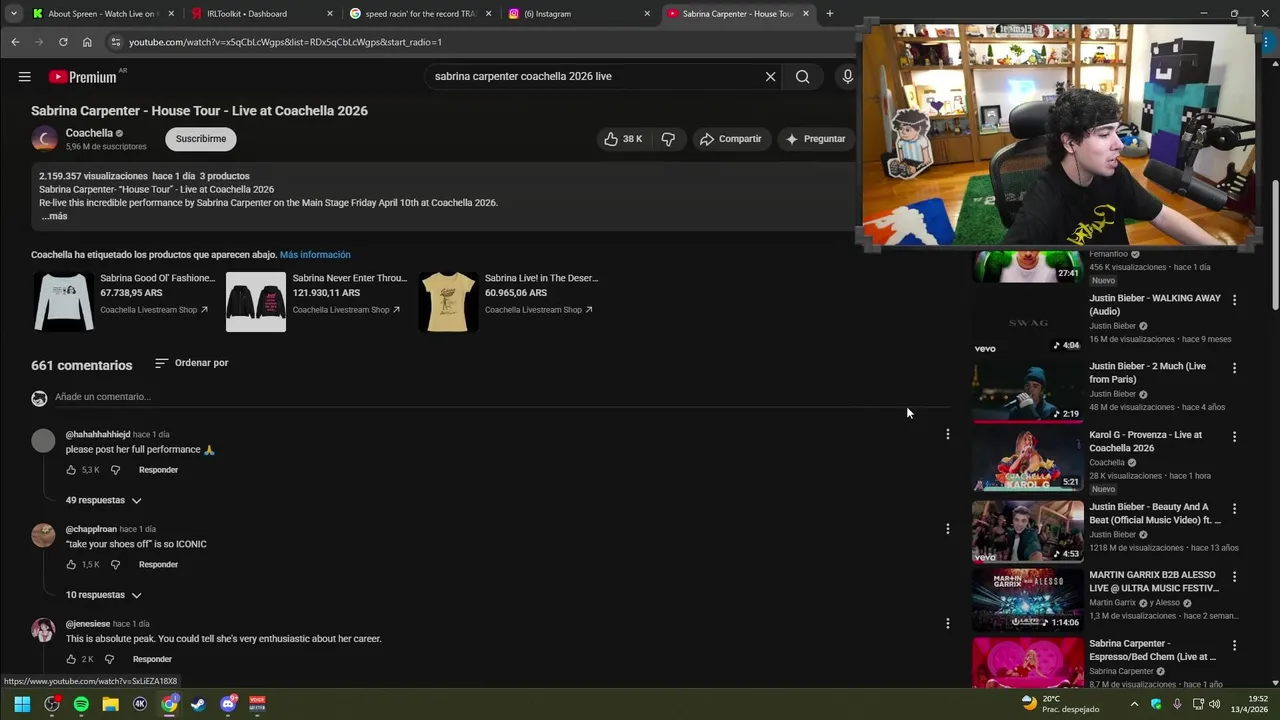The height and width of the screenshot is (720, 1280).
Task: Open the taskbar volume control
Action: [x=1214, y=704]
